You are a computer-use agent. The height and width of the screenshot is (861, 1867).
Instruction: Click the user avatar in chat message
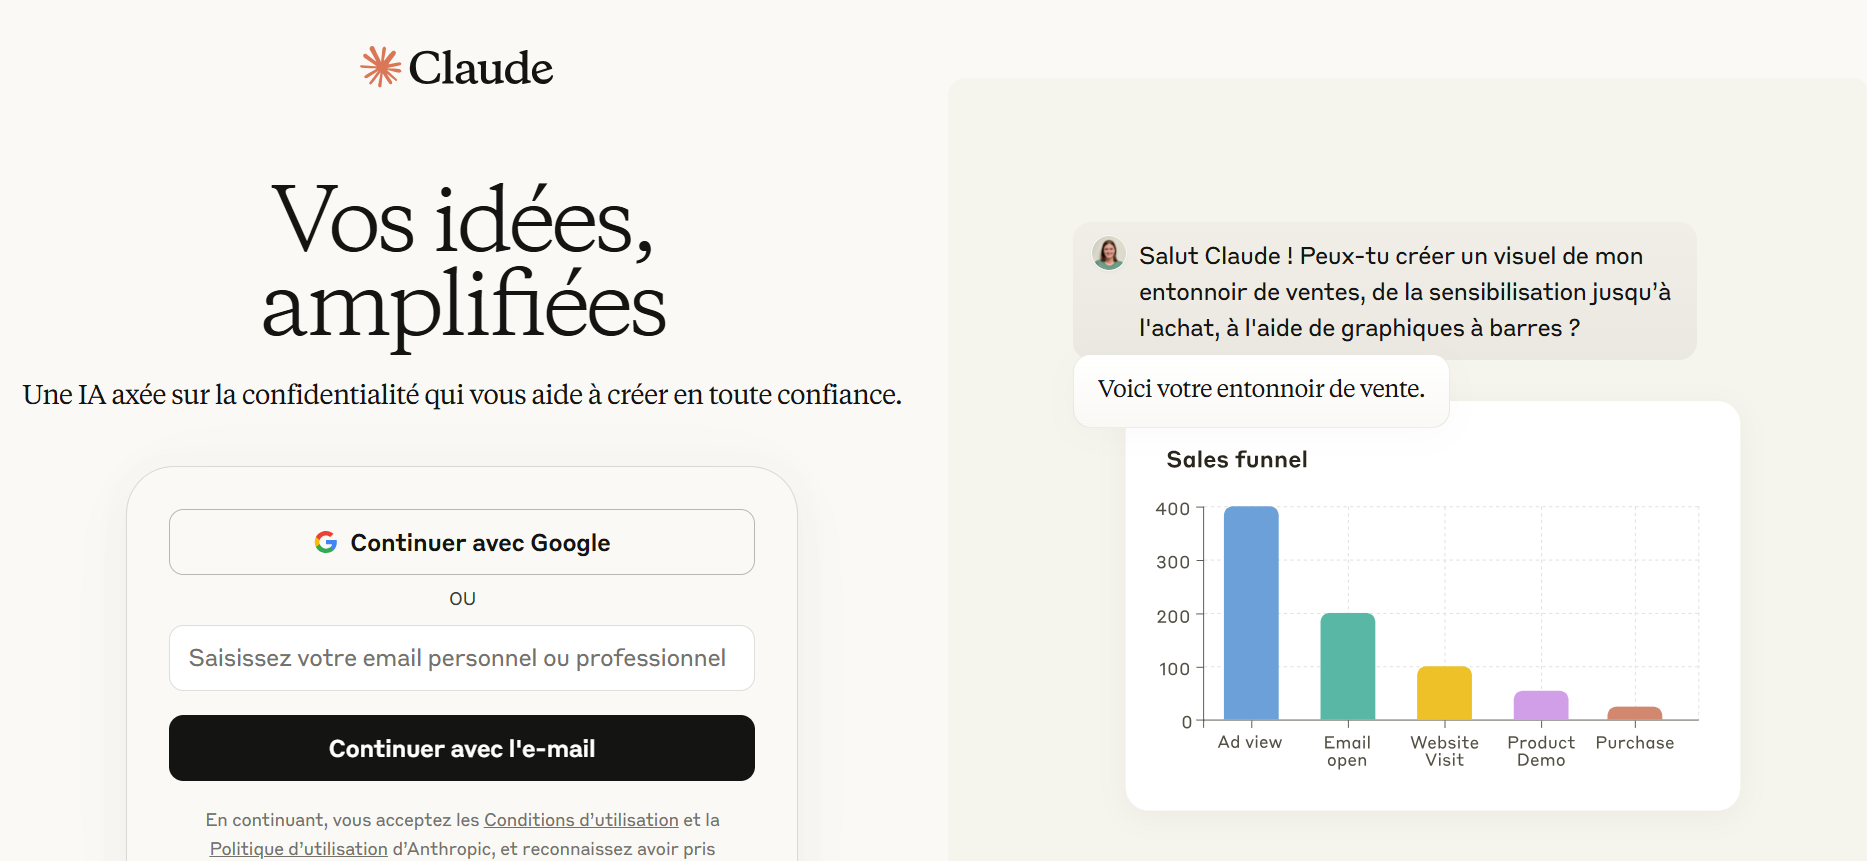[1108, 254]
